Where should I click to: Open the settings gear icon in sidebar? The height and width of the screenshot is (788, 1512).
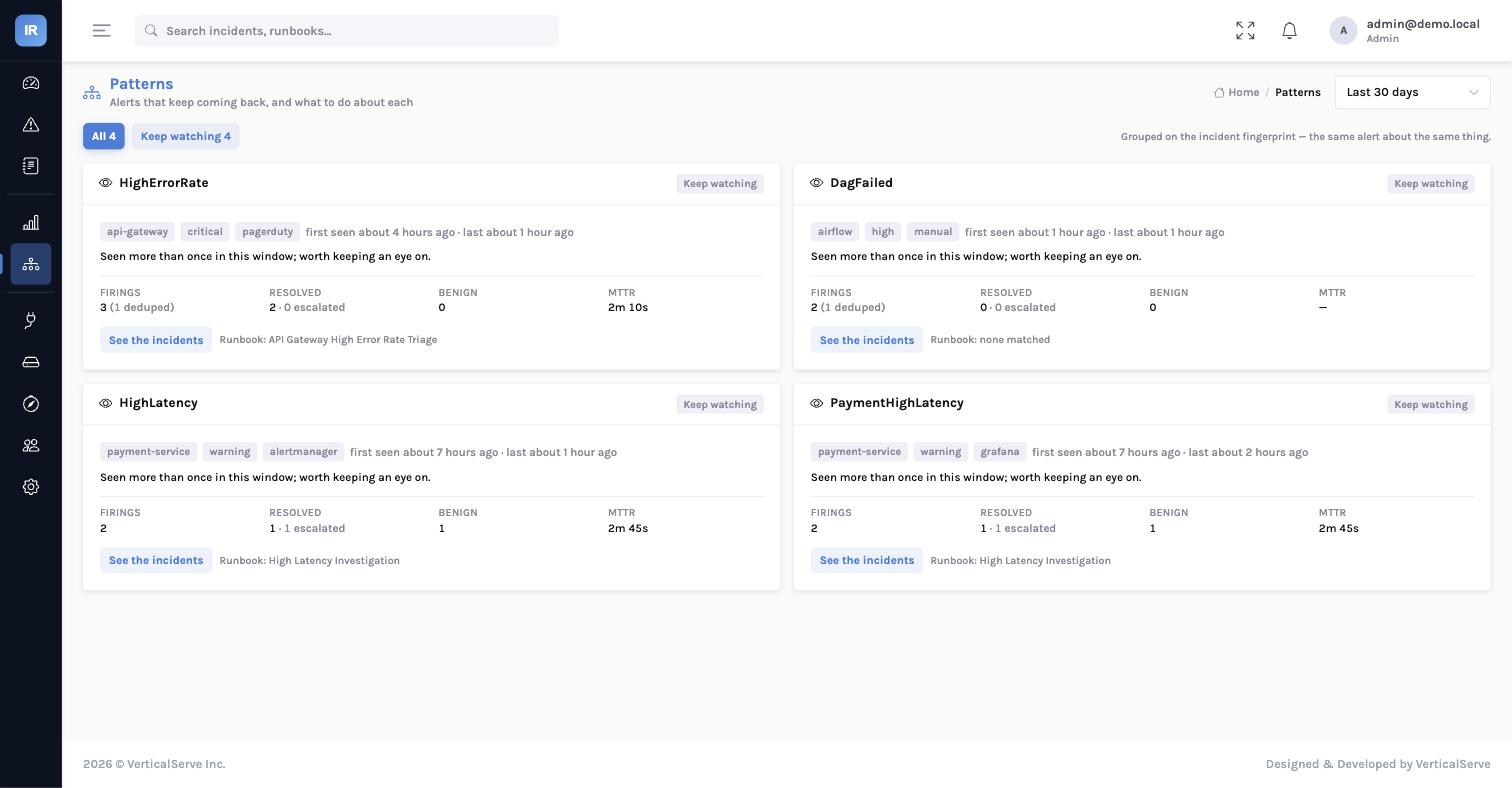click(31, 487)
